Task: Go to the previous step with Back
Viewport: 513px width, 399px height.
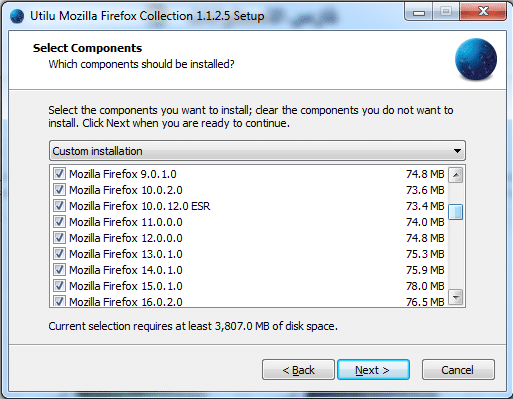Action: click(298, 370)
